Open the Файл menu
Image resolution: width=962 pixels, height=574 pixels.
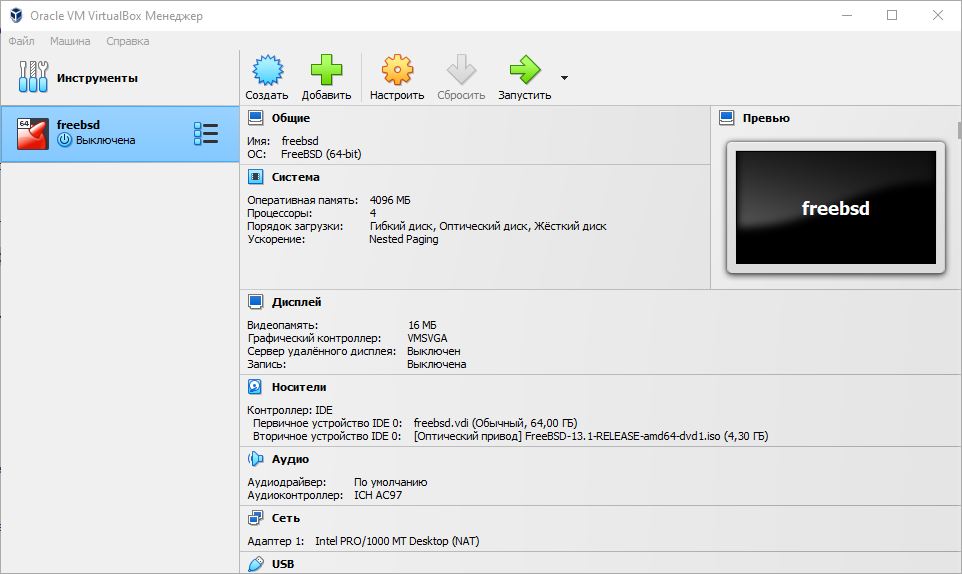point(21,41)
